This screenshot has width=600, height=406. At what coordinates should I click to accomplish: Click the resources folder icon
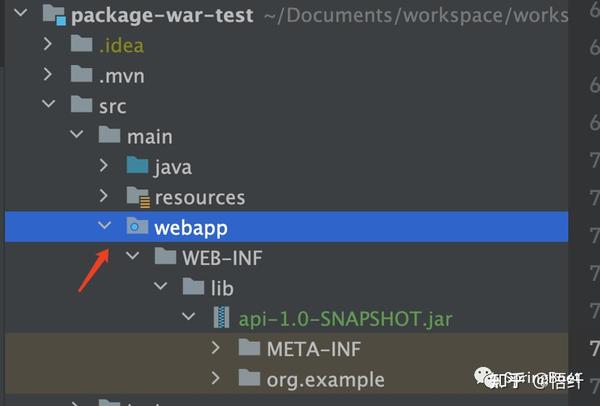(138, 197)
